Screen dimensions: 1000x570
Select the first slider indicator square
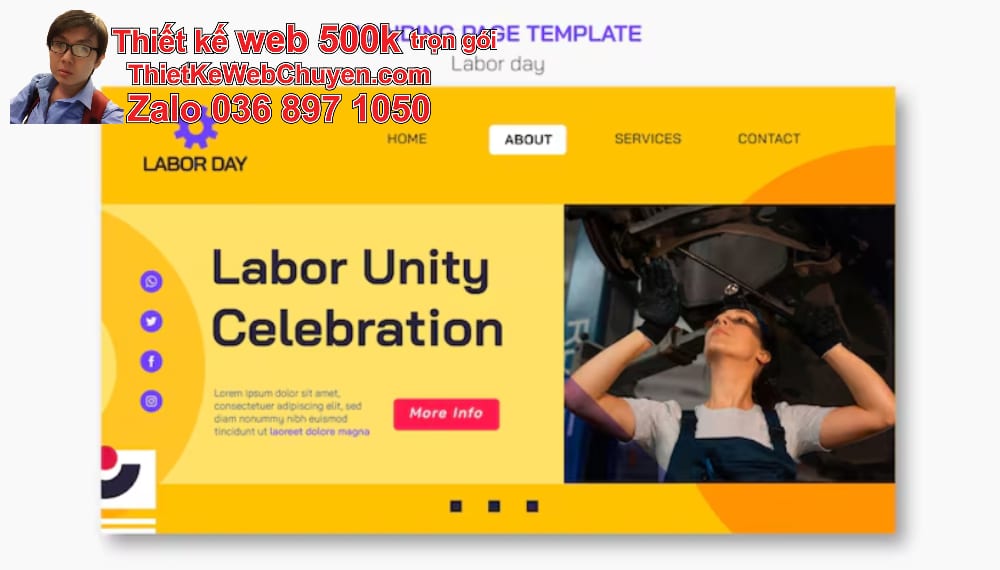point(456,506)
